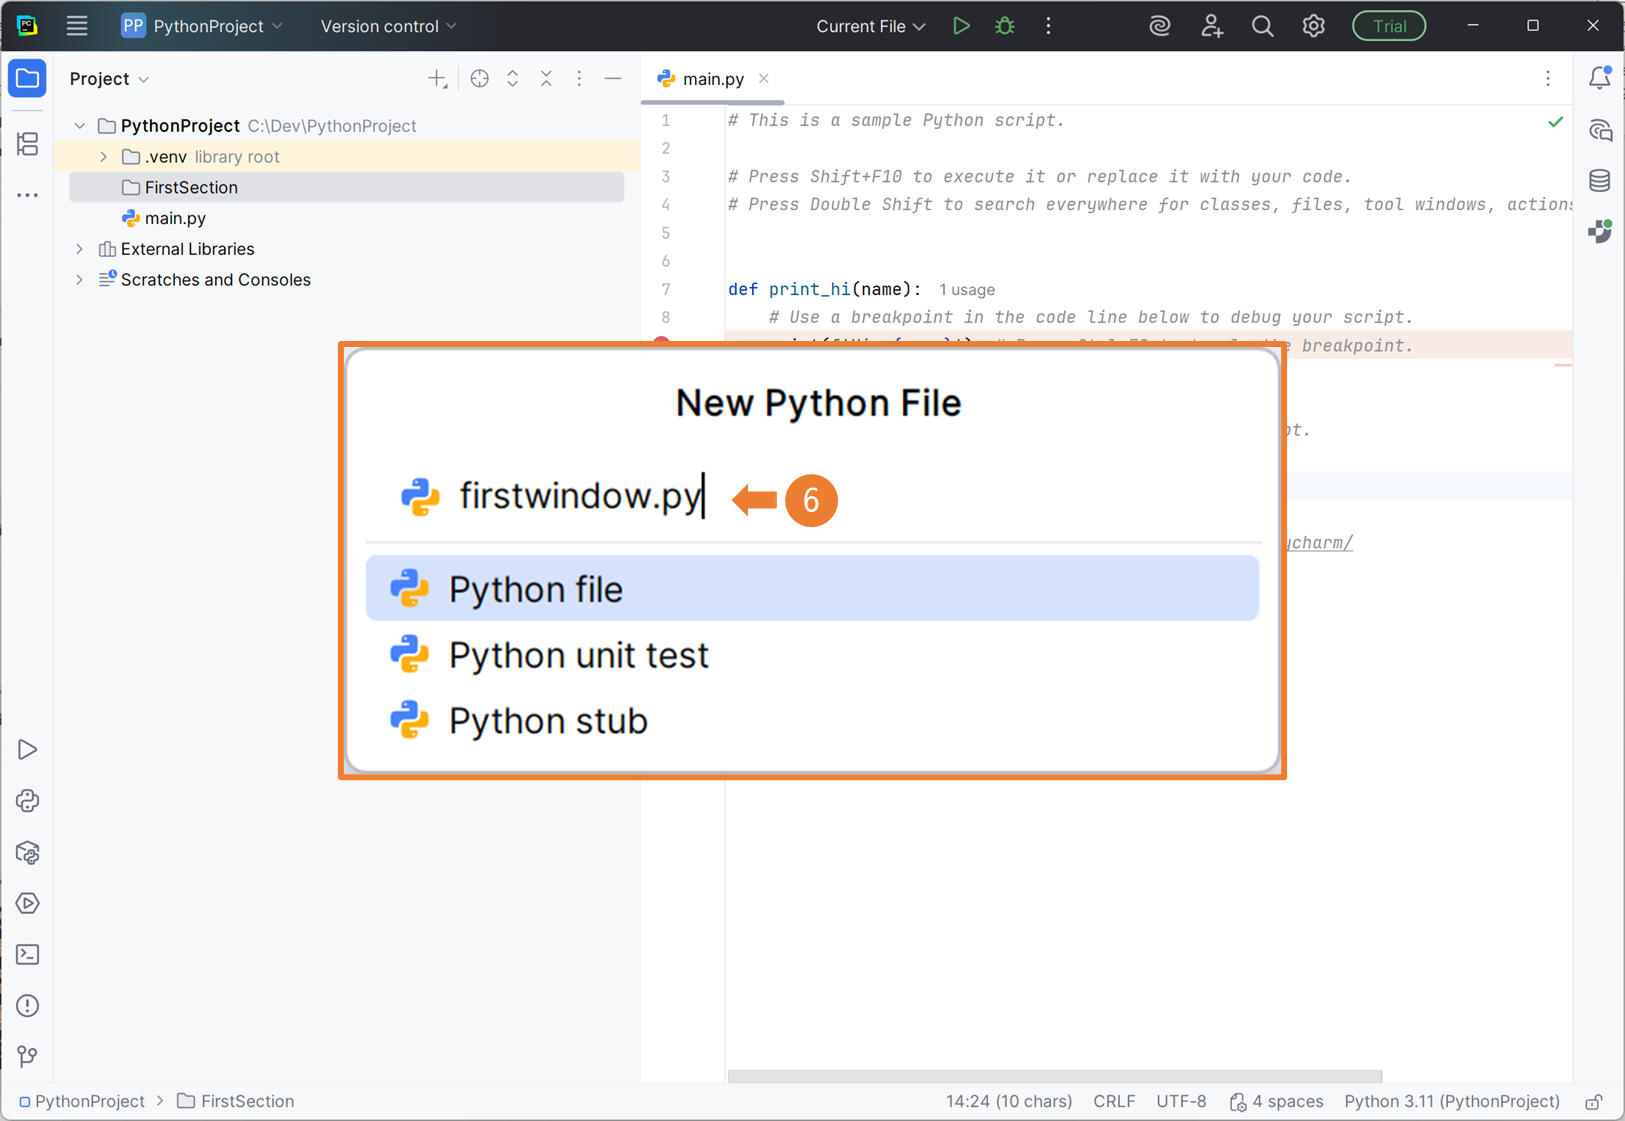This screenshot has height=1121, width=1625.
Task: Click the Trial license button
Action: (x=1389, y=26)
